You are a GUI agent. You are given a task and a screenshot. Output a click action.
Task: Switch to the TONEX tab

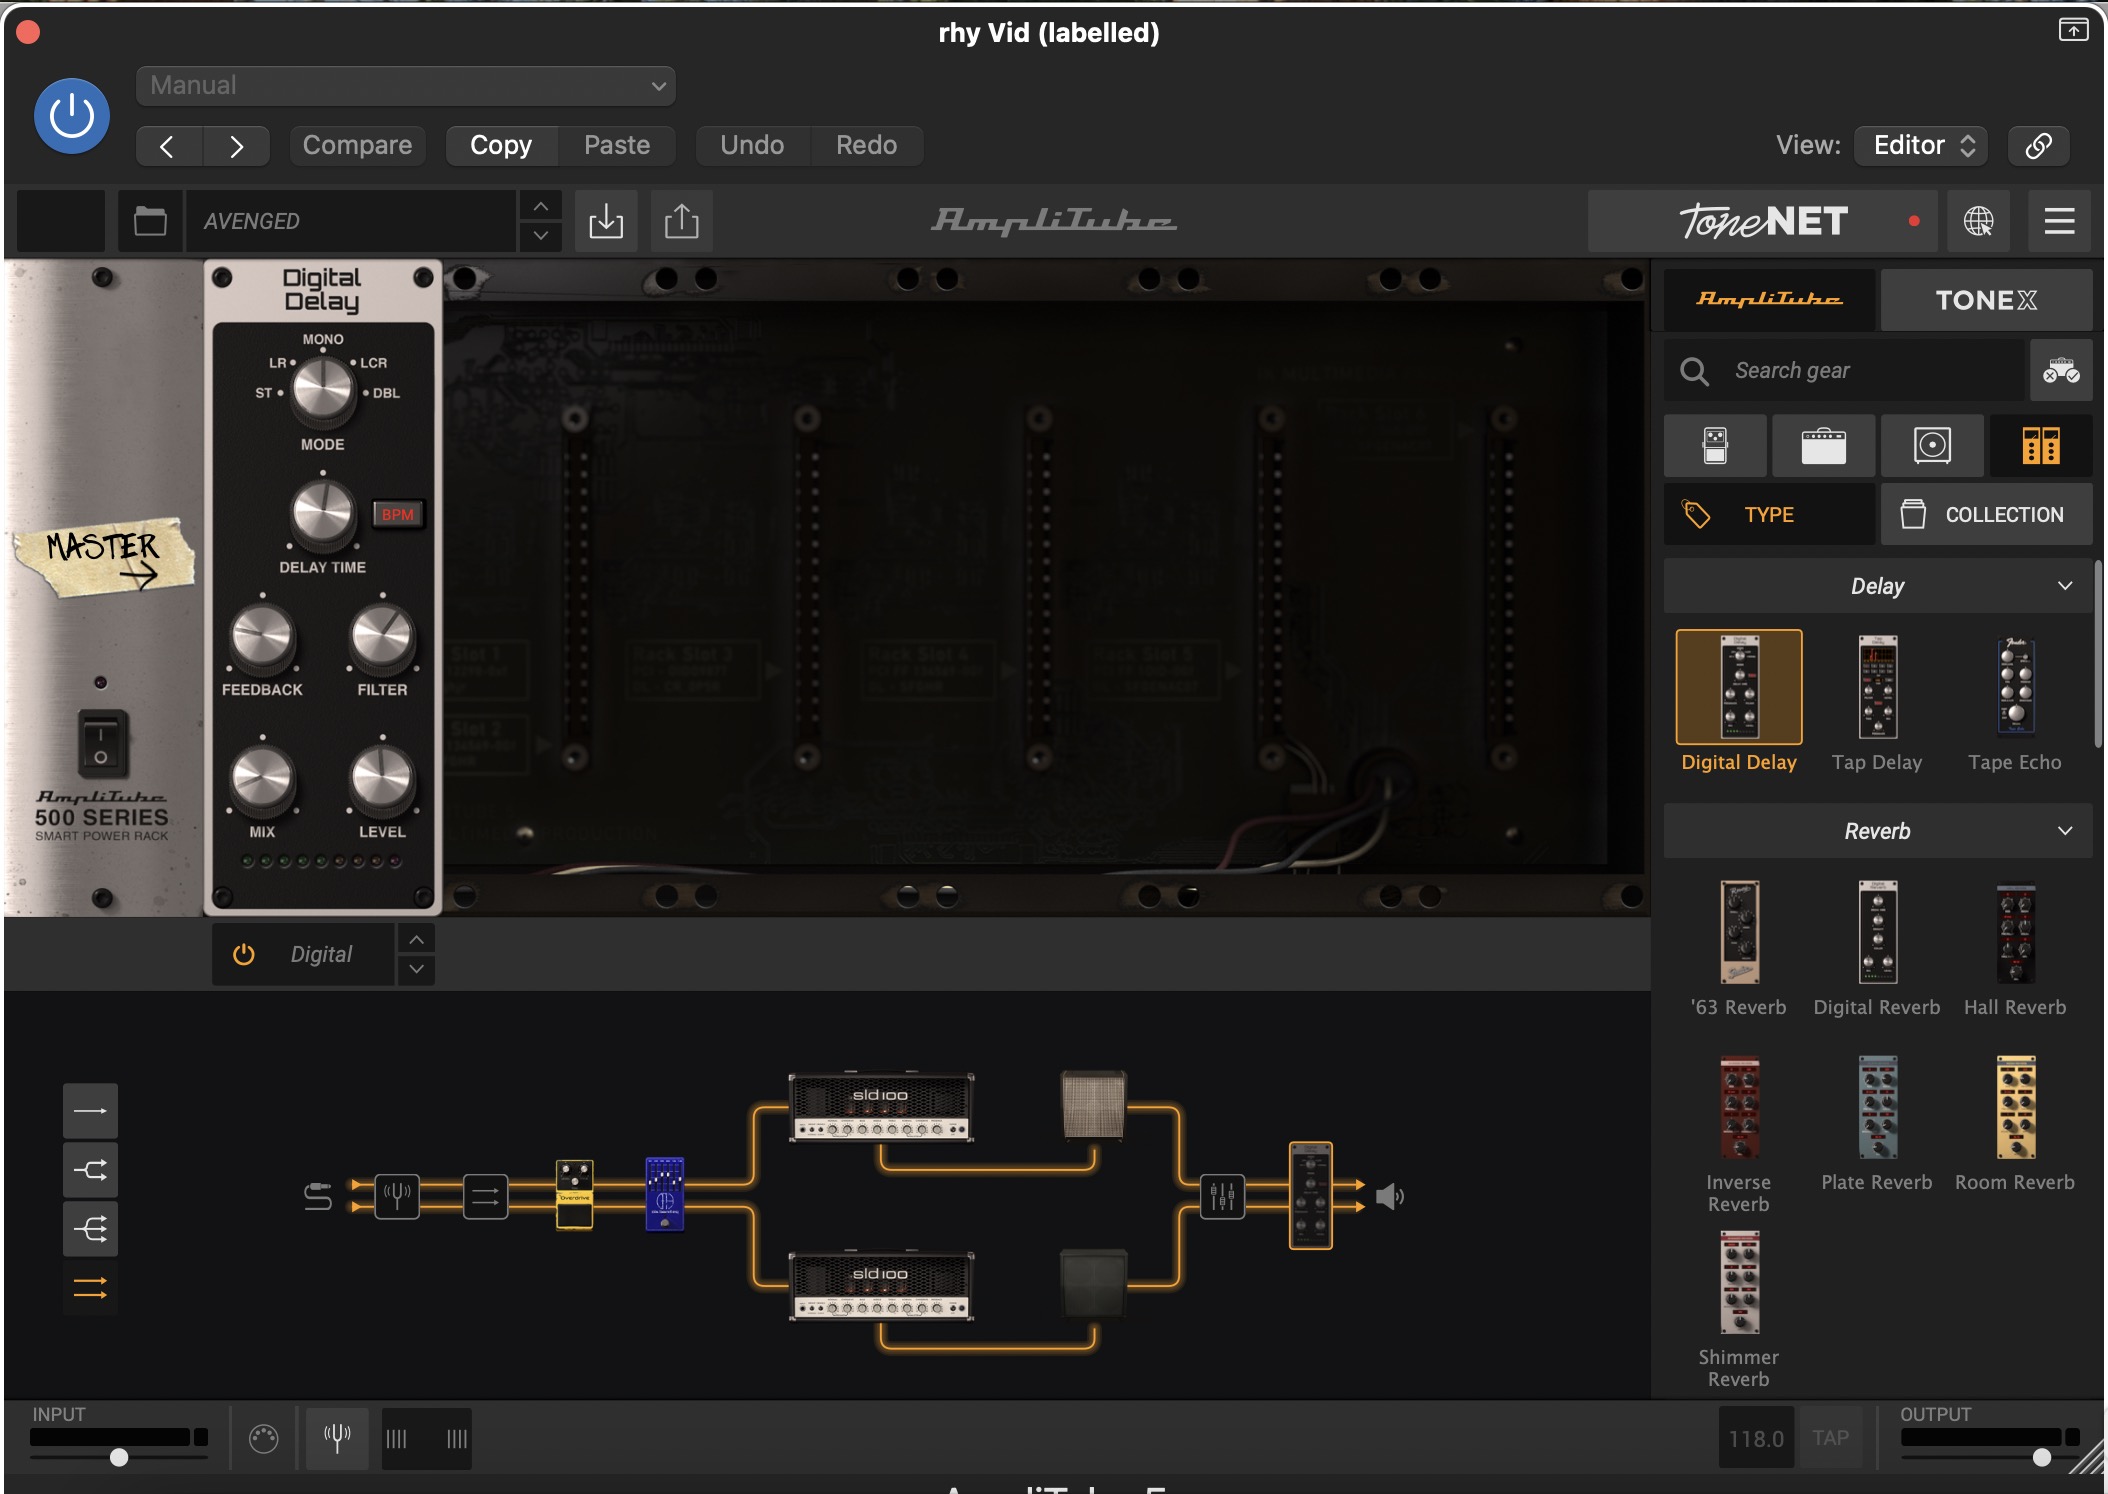point(1986,299)
